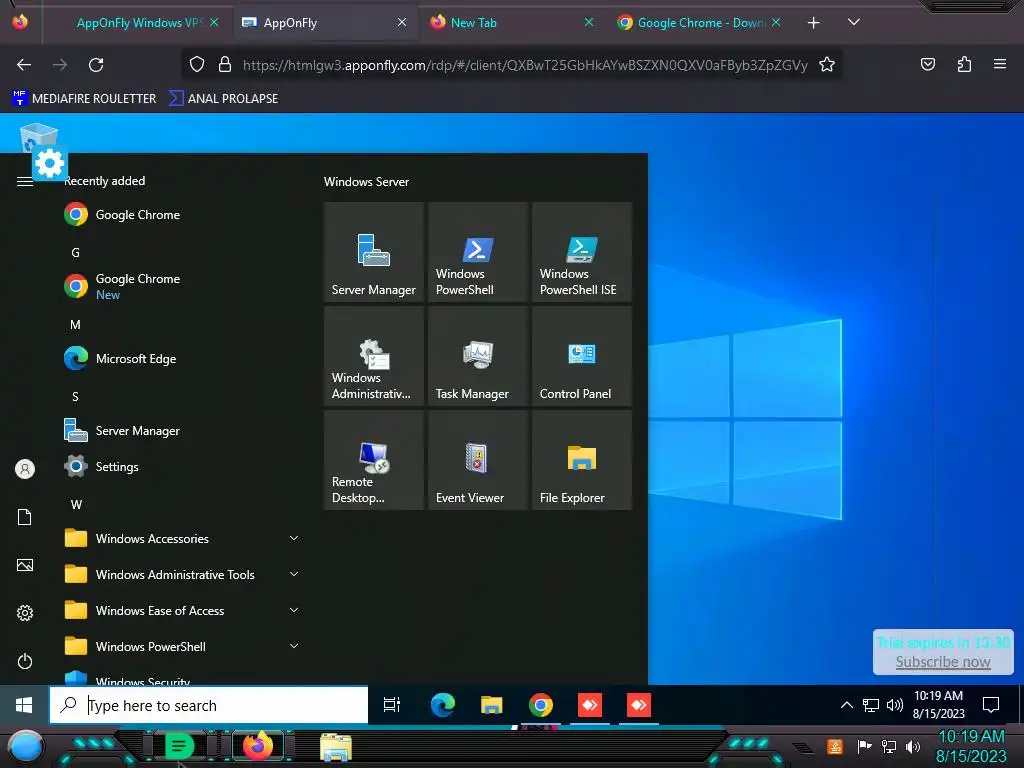
Task: Click the green notes app in host taskbar
Action: coord(179,746)
